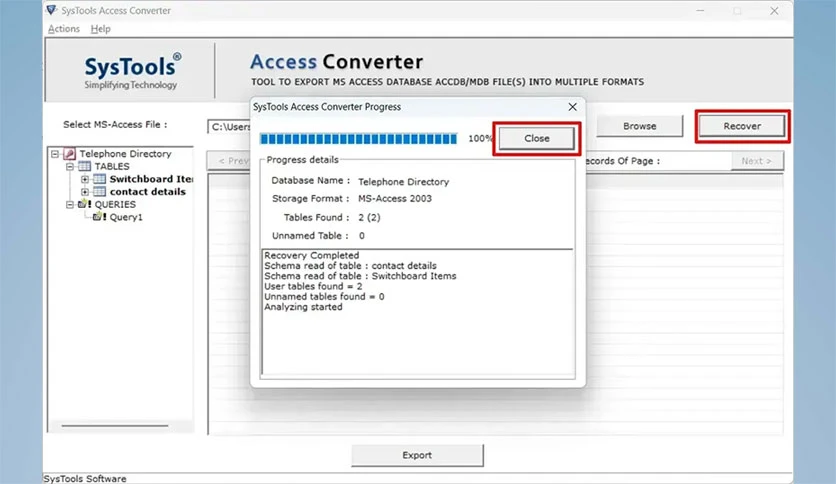
Task: Click the contact details table icon
Action: click(x=100, y=192)
